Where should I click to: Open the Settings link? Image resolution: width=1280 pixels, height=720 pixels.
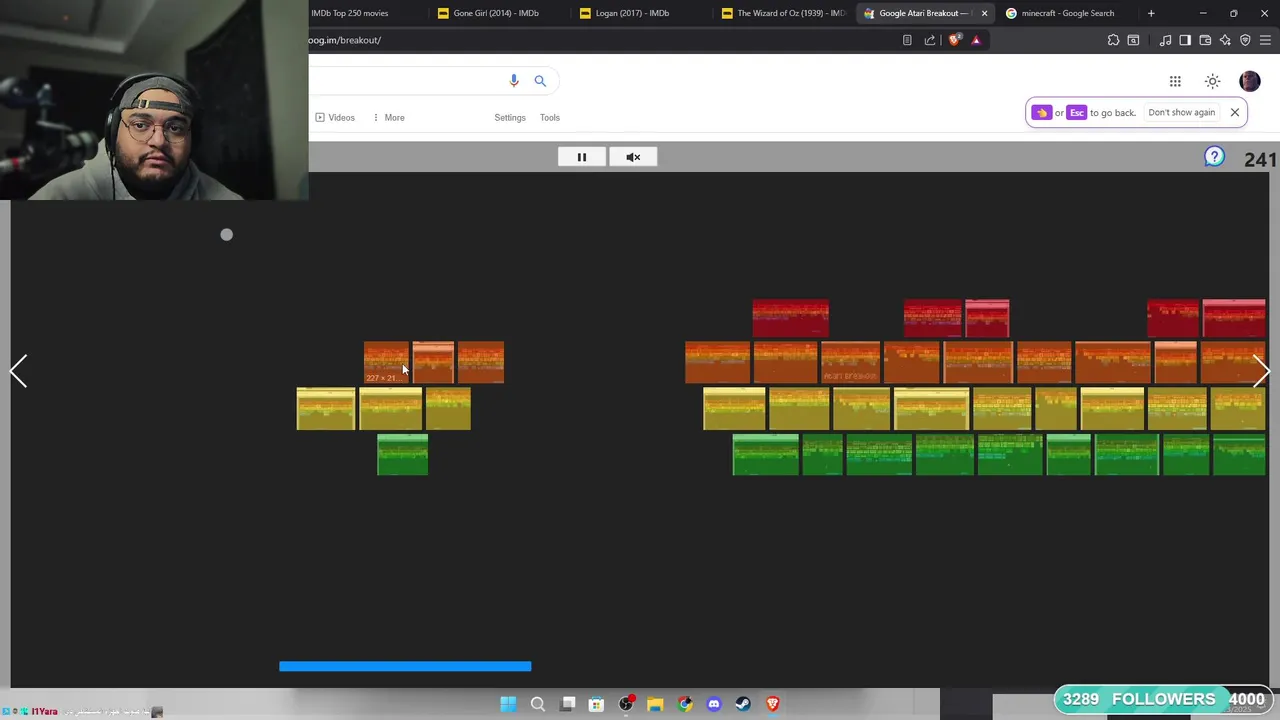click(509, 118)
